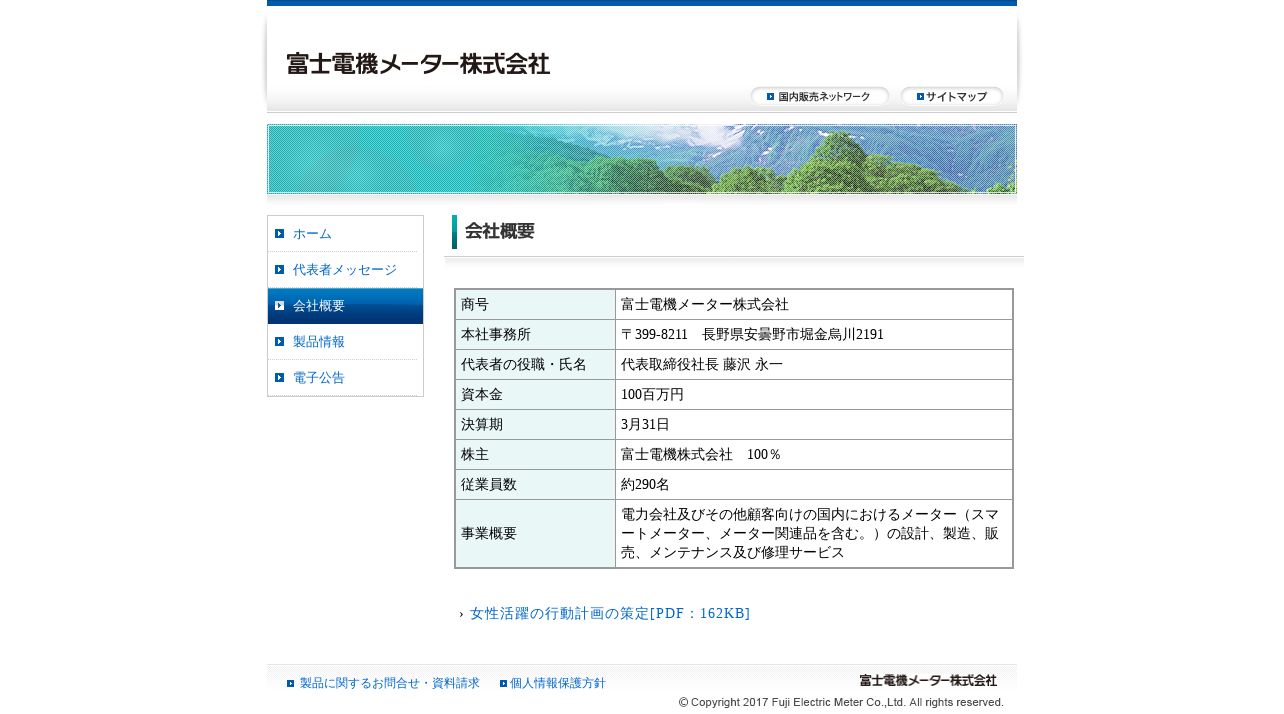
Task: Click the 資本金 table label
Action: point(535,395)
